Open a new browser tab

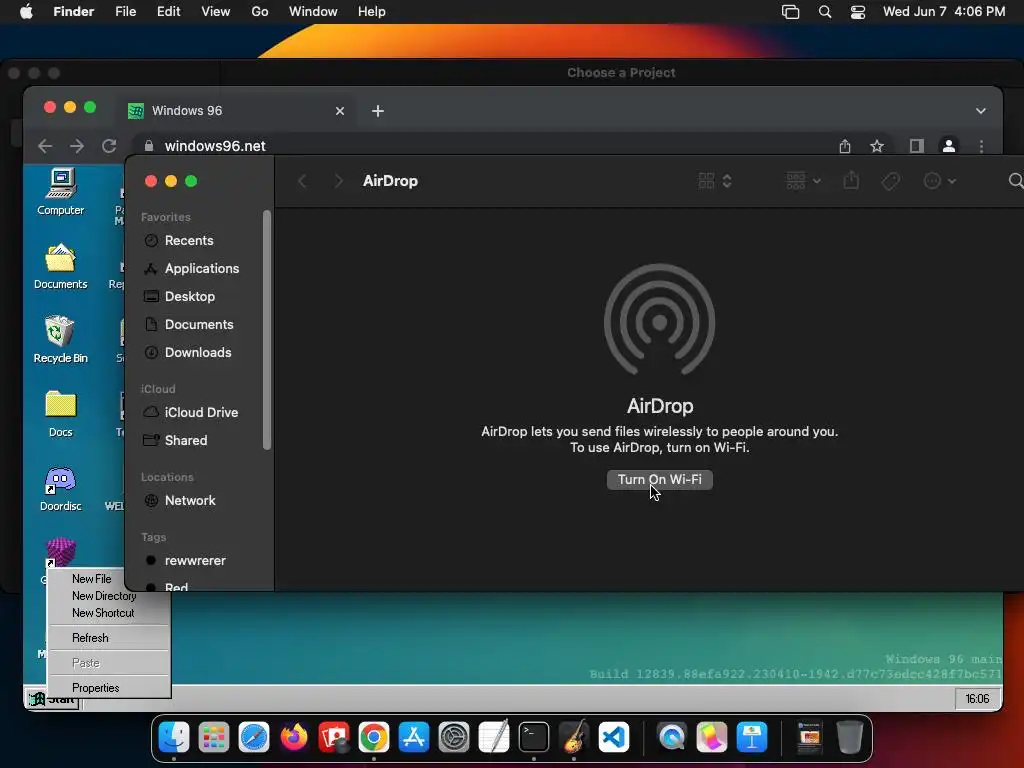coord(377,111)
